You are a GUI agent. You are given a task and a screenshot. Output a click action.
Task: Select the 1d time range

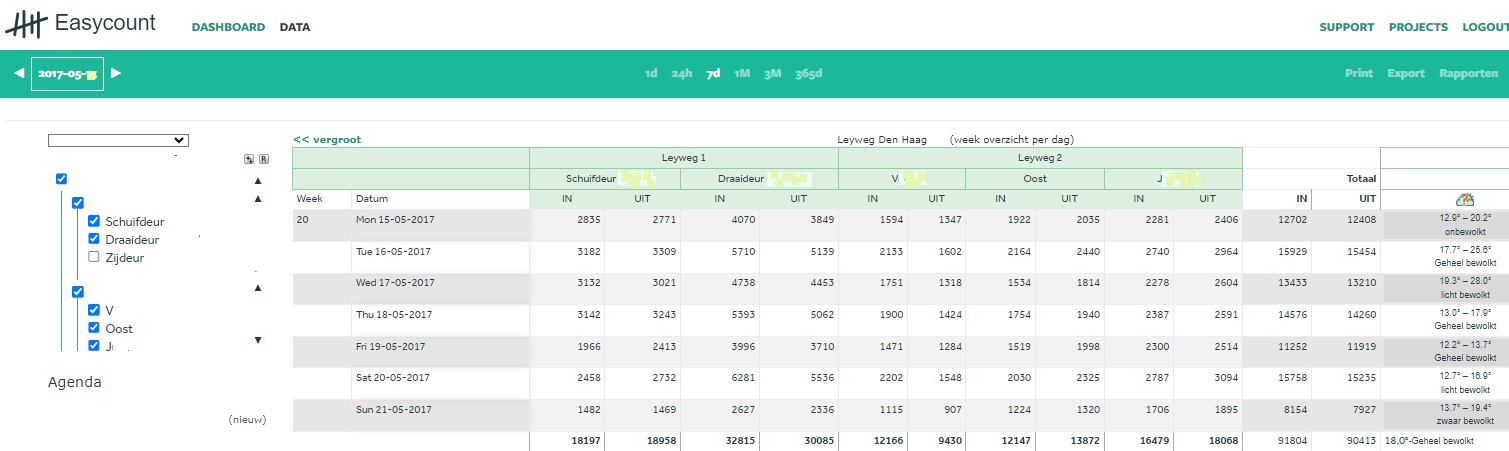click(x=651, y=73)
